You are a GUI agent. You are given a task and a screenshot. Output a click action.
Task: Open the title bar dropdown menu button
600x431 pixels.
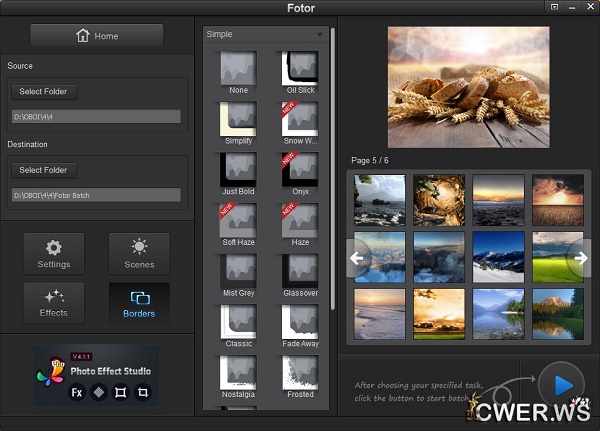pyautogui.click(x=554, y=7)
